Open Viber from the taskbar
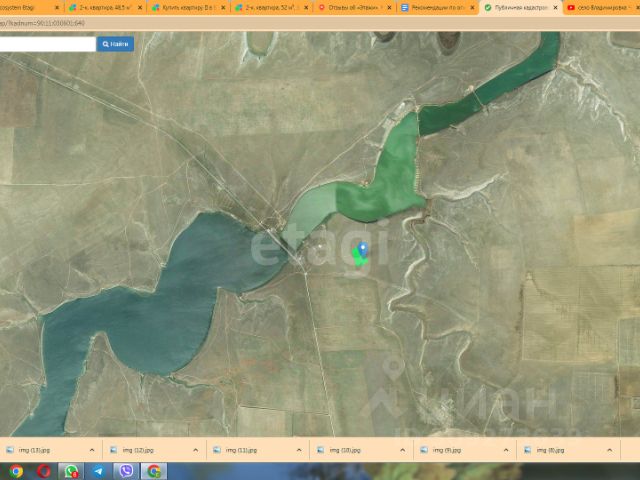The image size is (640, 480). [x=126, y=471]
